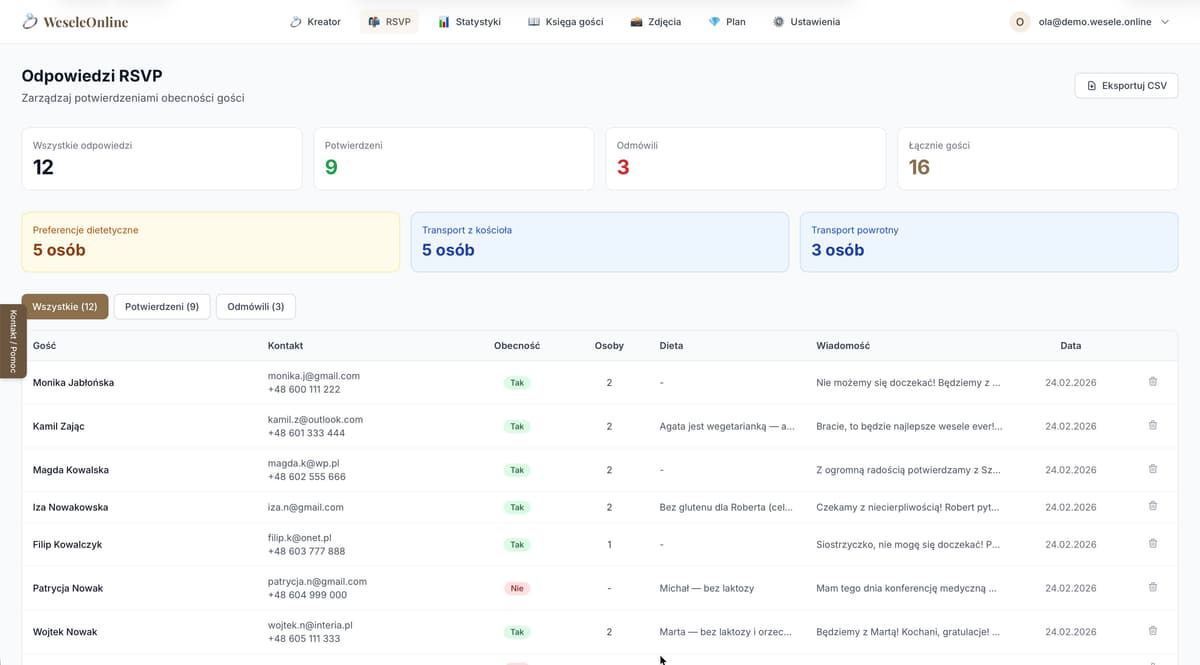1200x665 pixels.
Task: Go to Statystyki section
Action: coord(469,22)
